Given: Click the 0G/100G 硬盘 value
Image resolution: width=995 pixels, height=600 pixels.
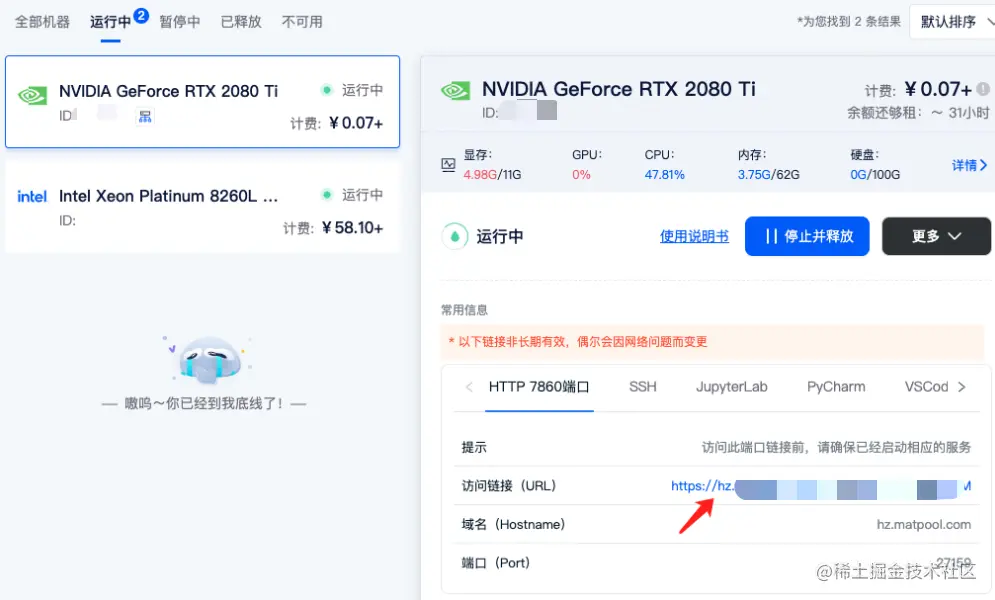Looking at the screenshot, I should 875,174.
